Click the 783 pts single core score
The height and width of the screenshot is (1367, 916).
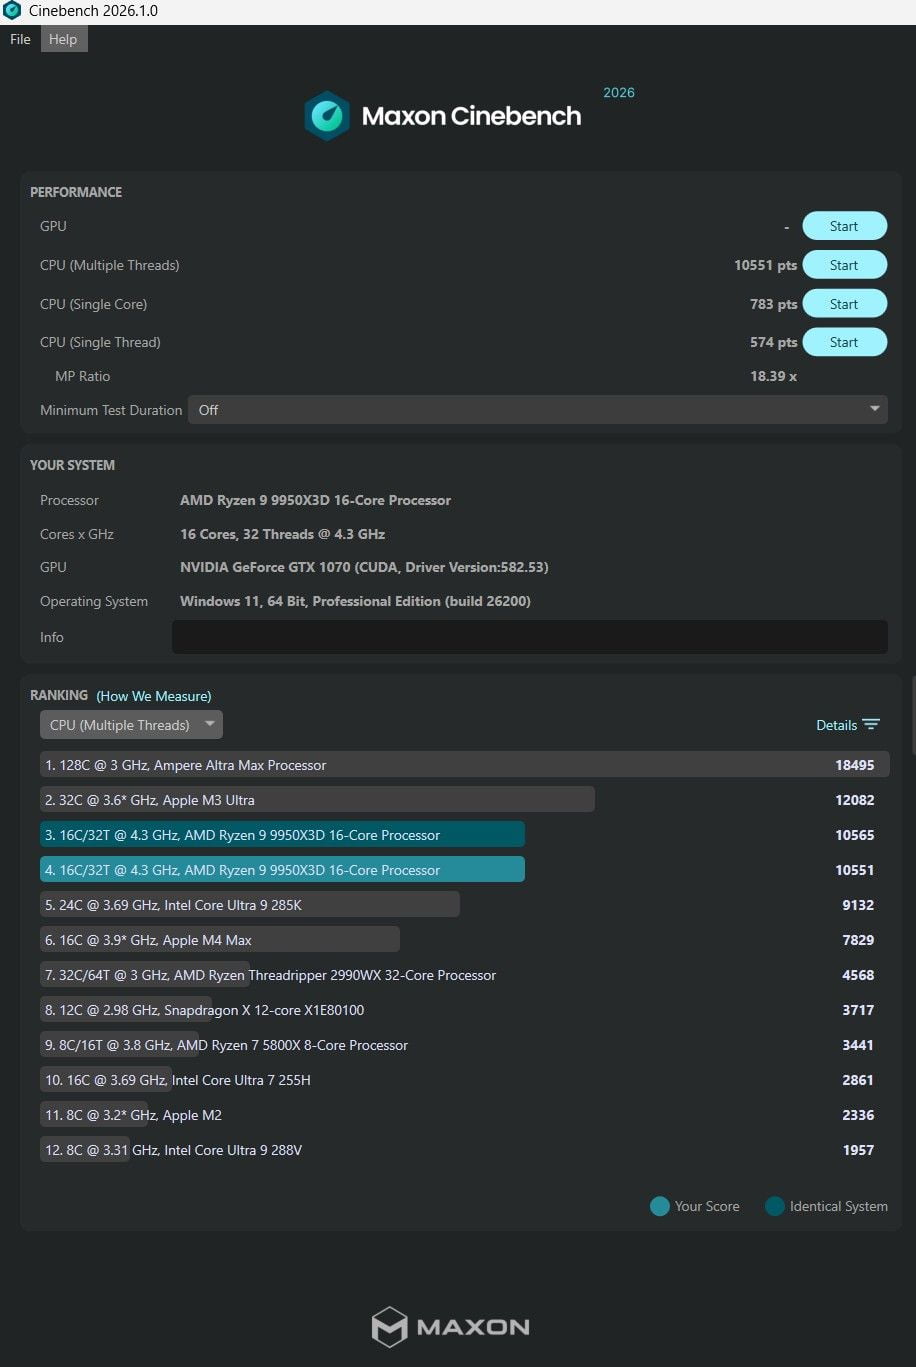(x=773, y=304)
